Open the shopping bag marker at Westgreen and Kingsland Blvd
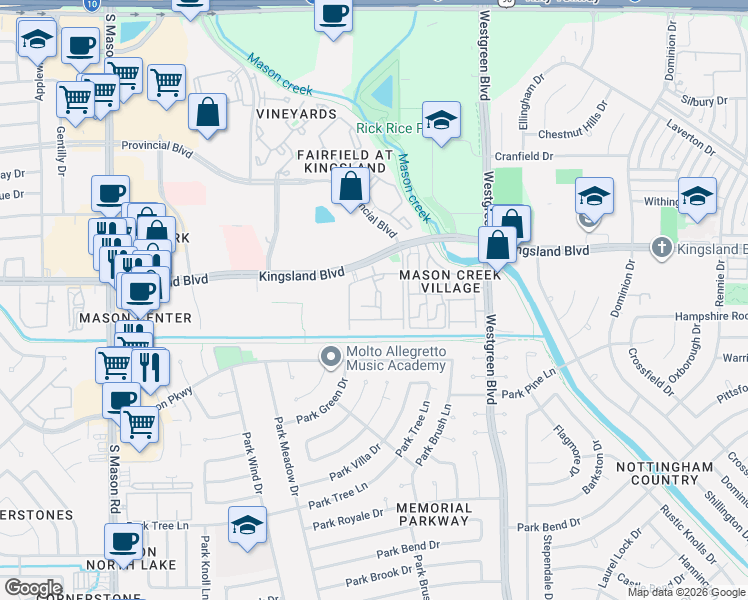 (498, 248)
